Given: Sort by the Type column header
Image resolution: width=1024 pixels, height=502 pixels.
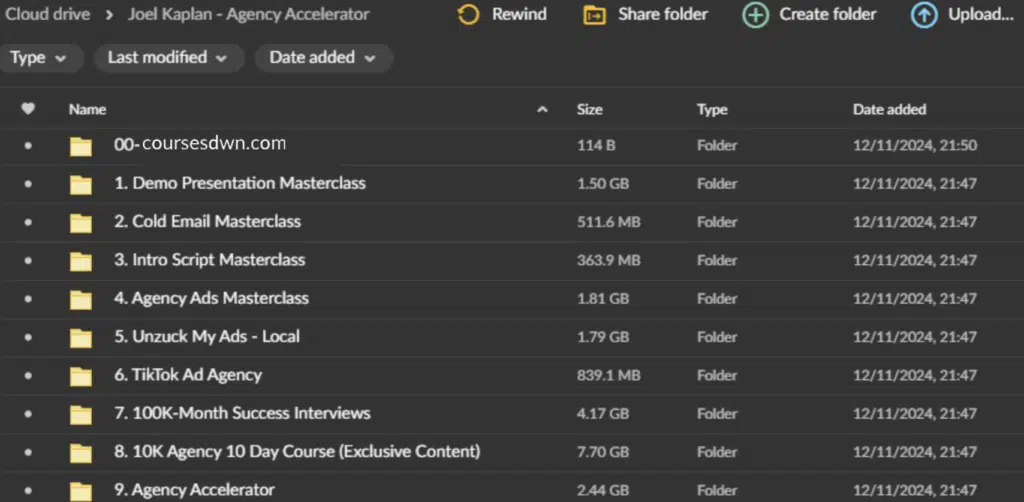Looking at the screenshot, I should coord(712,110).
